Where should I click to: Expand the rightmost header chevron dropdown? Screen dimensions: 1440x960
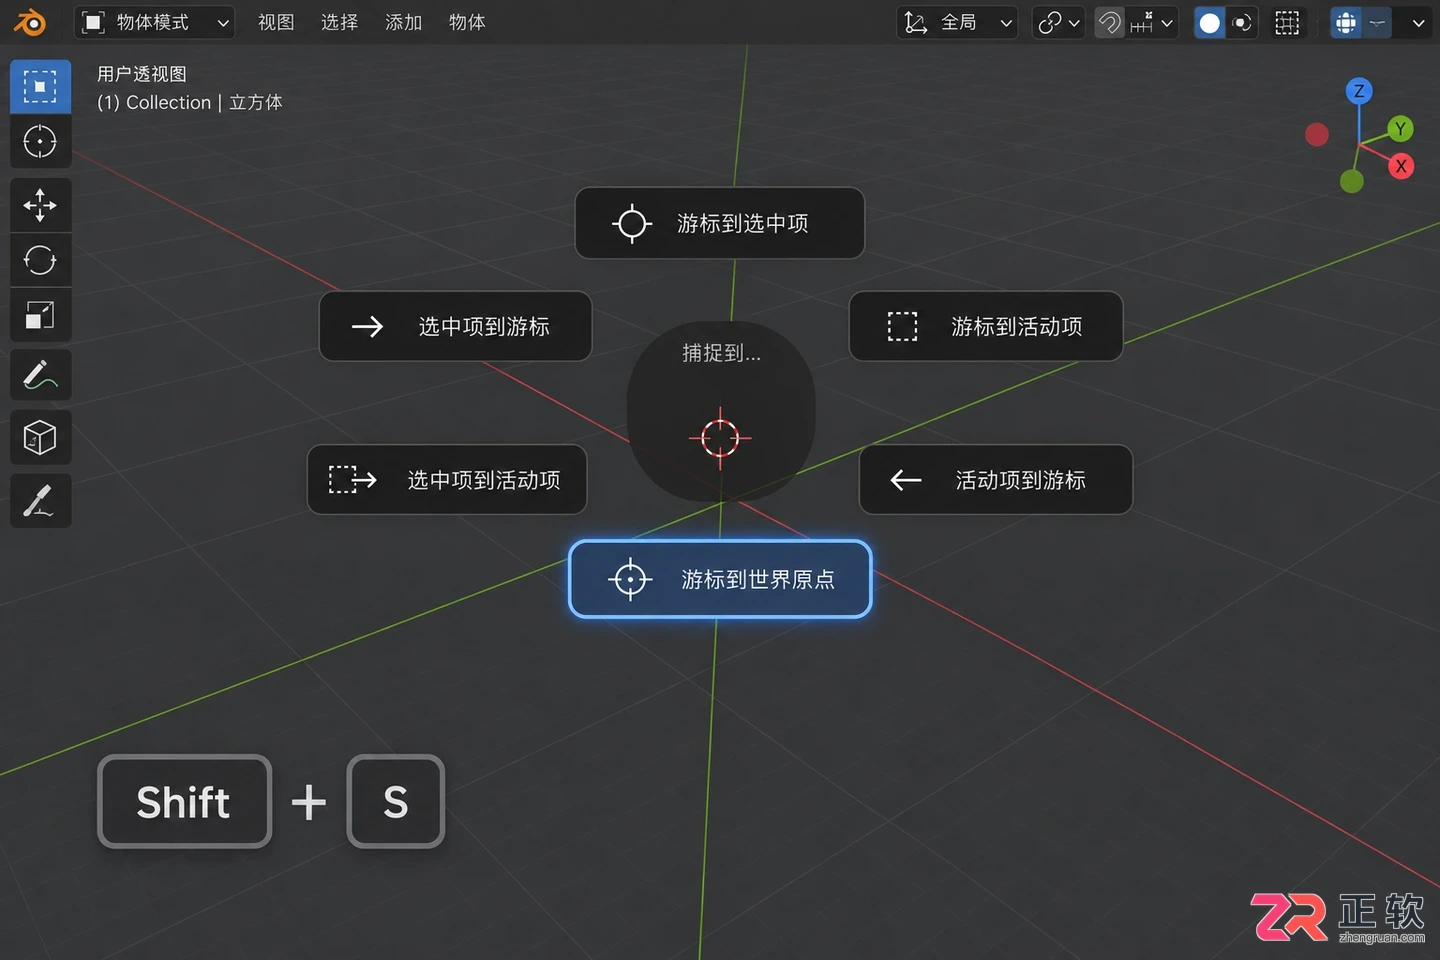click(x=1418, y=23)
